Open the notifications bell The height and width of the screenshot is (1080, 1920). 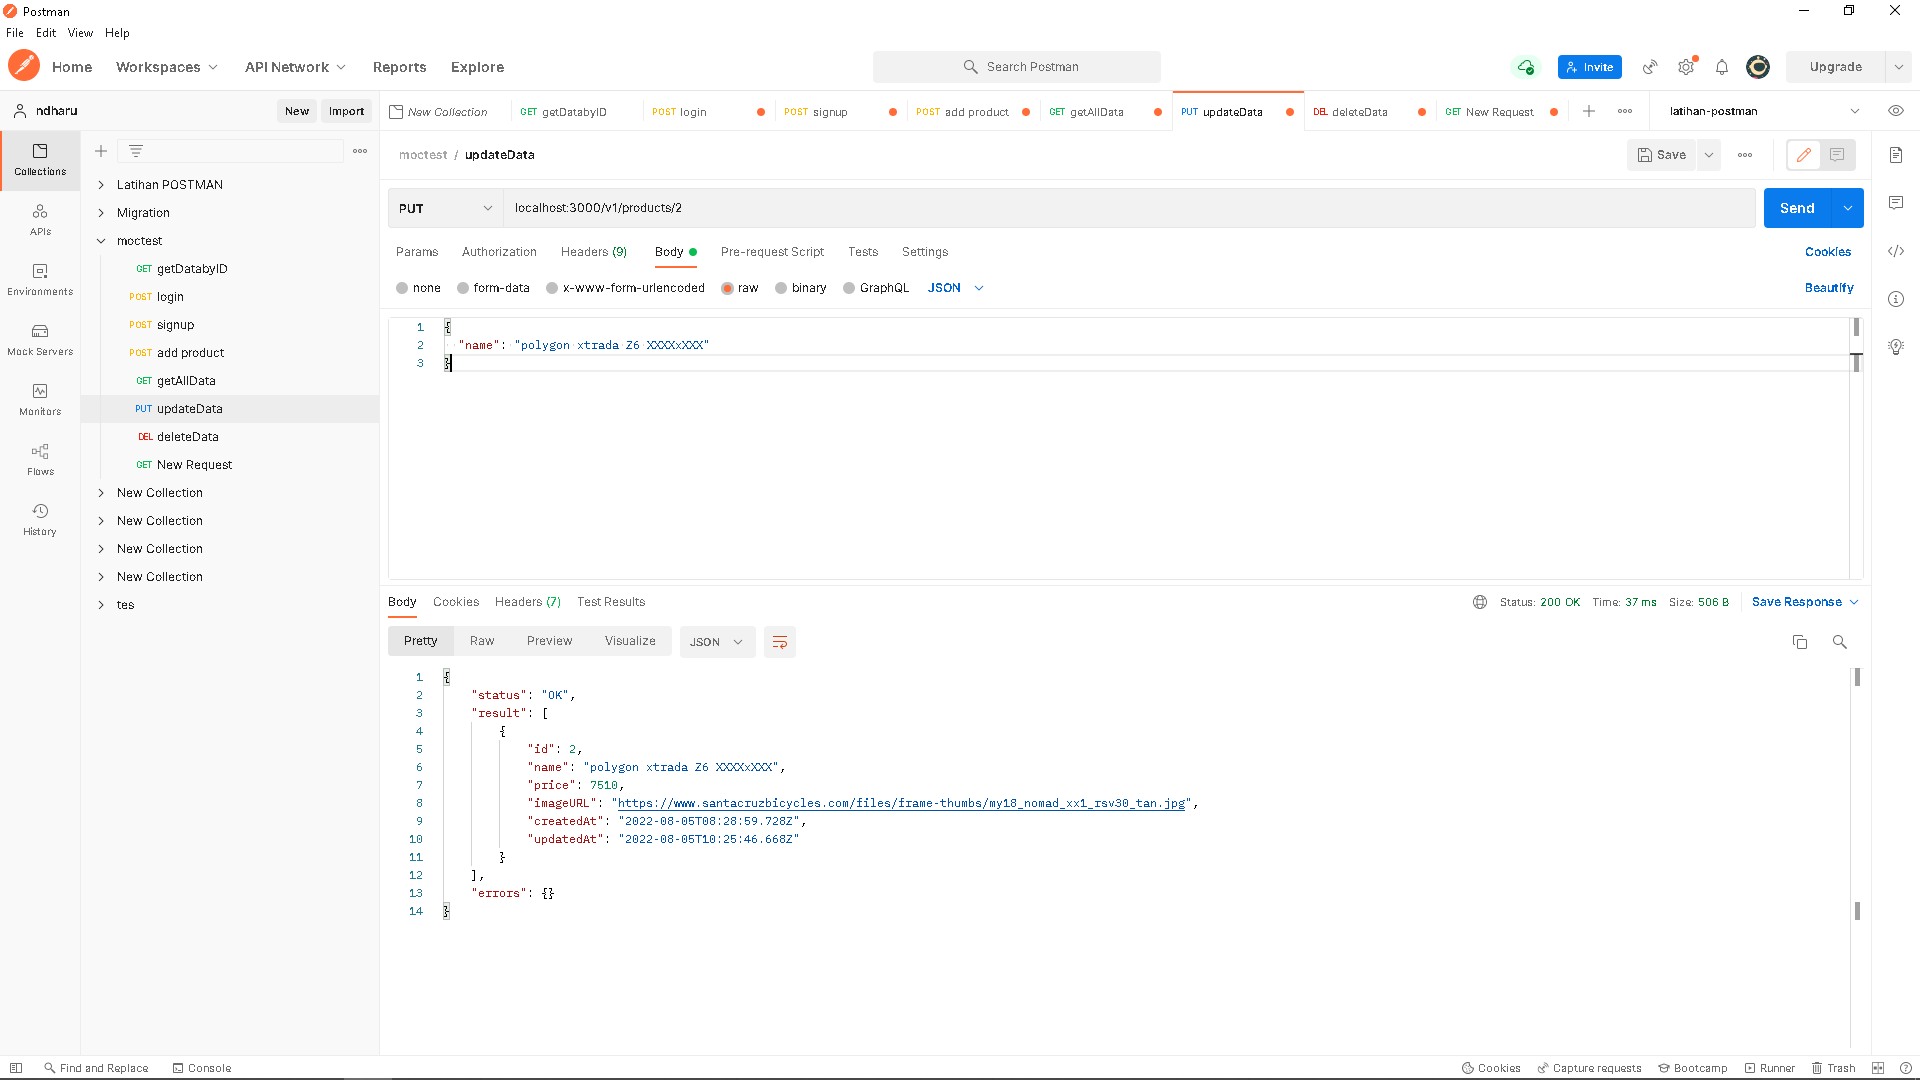tap(1722, 67)
